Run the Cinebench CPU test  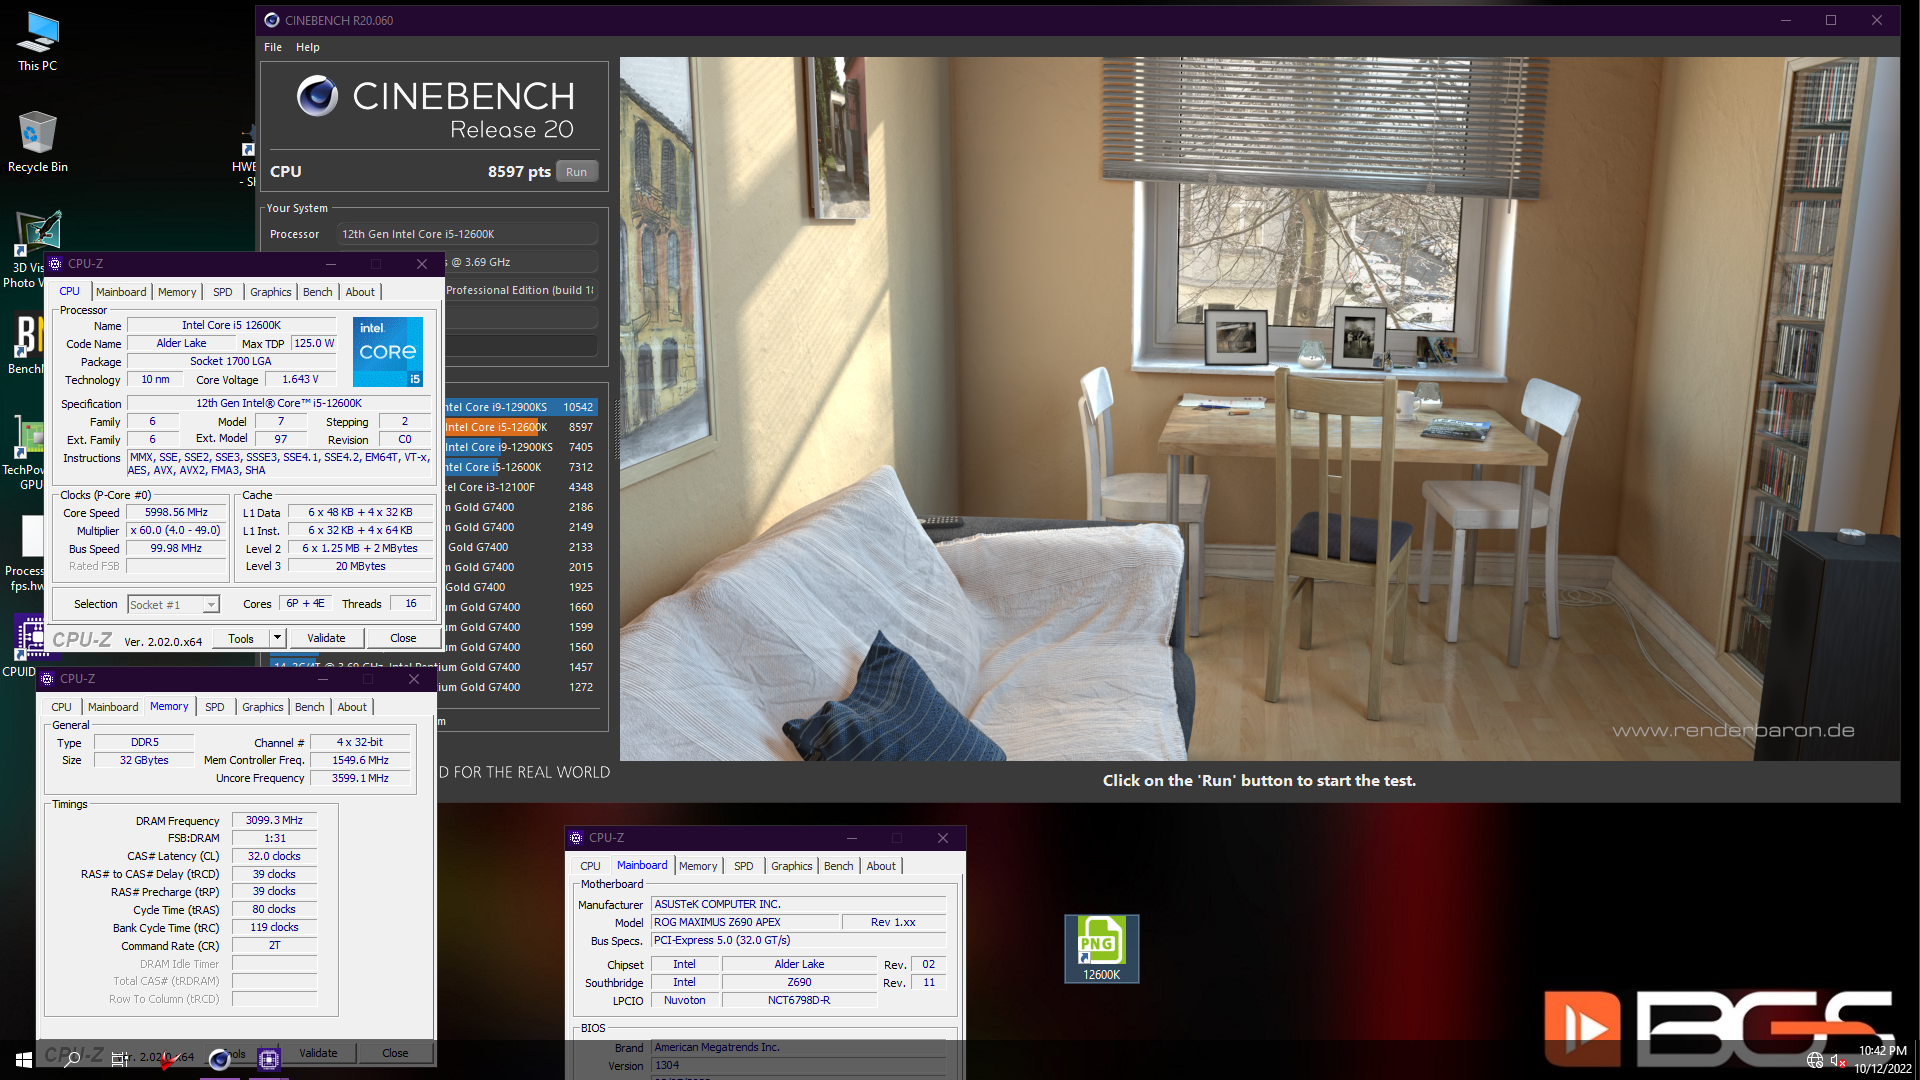pyautogui.click(x=577, y=172)
